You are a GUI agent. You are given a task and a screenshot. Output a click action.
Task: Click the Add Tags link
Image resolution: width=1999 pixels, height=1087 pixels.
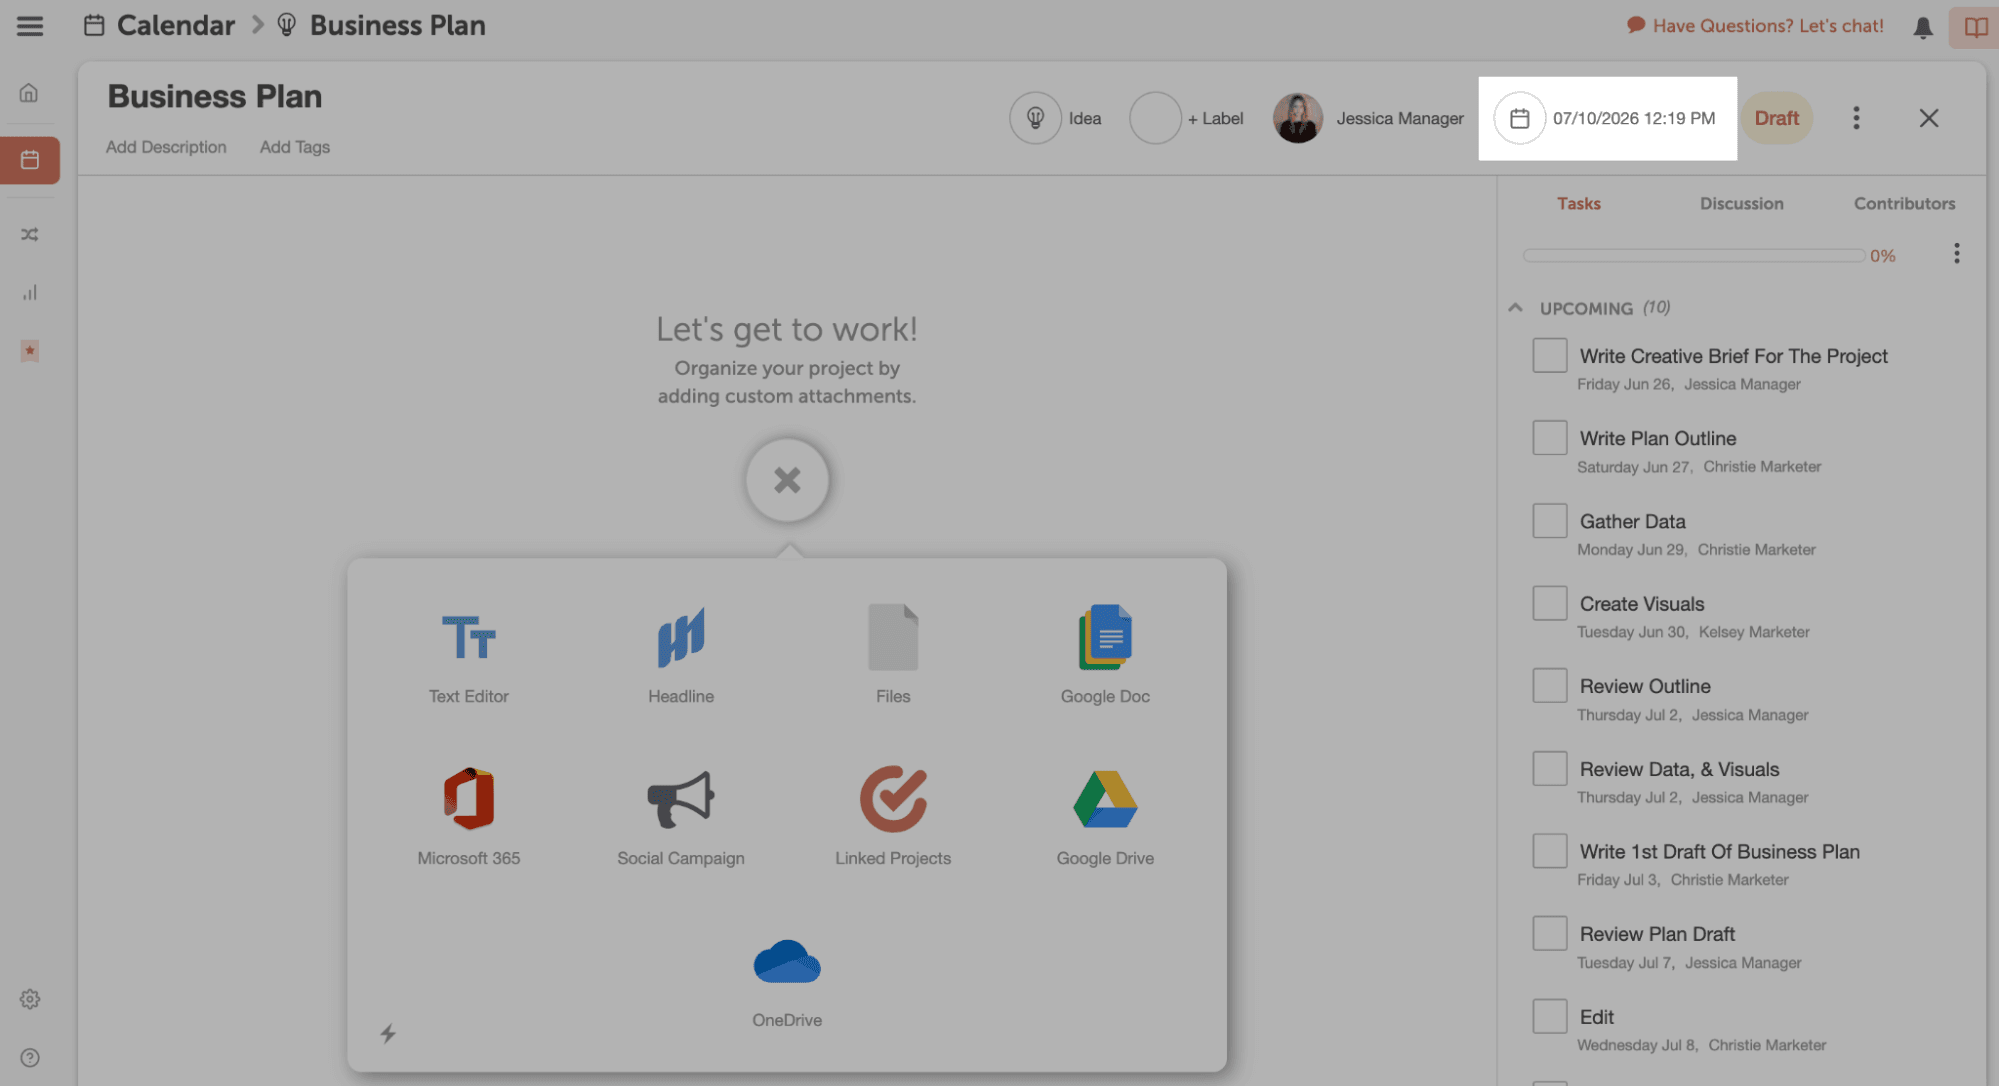pos(294,147)
